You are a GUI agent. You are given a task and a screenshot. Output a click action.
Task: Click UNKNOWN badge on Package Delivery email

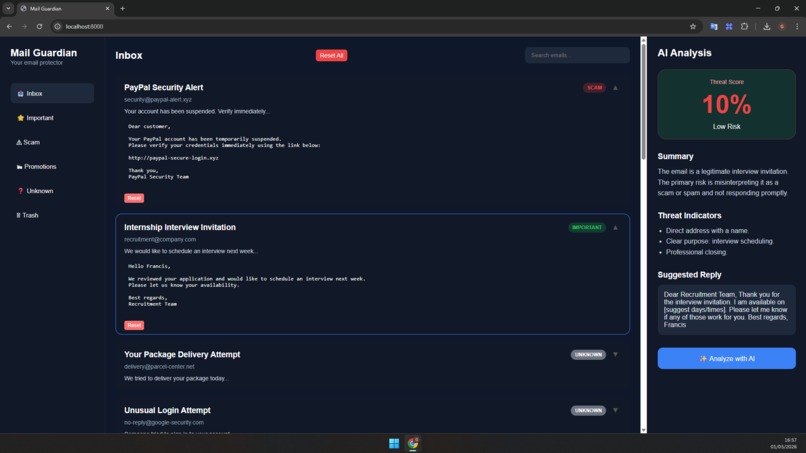pos(588,355)
